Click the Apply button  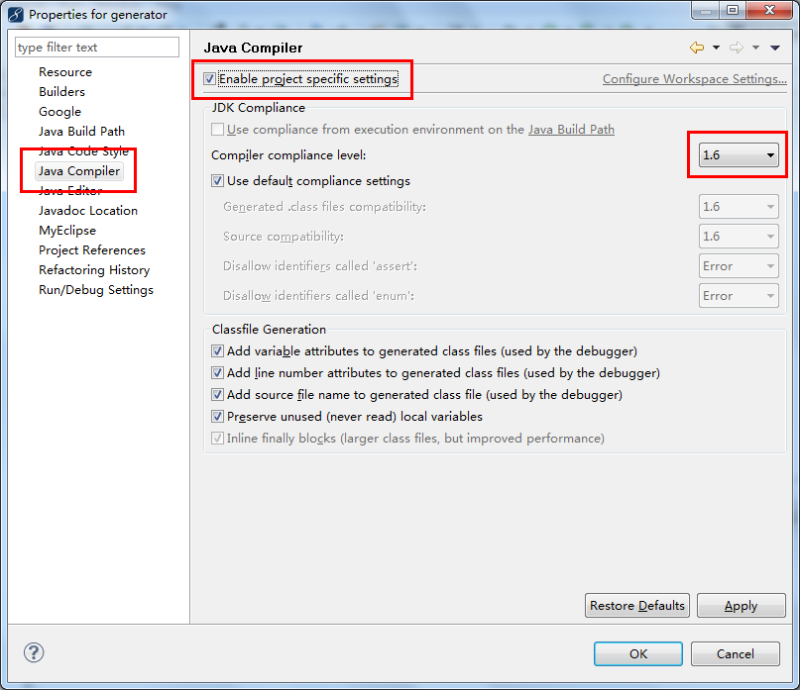coord(740,606)
